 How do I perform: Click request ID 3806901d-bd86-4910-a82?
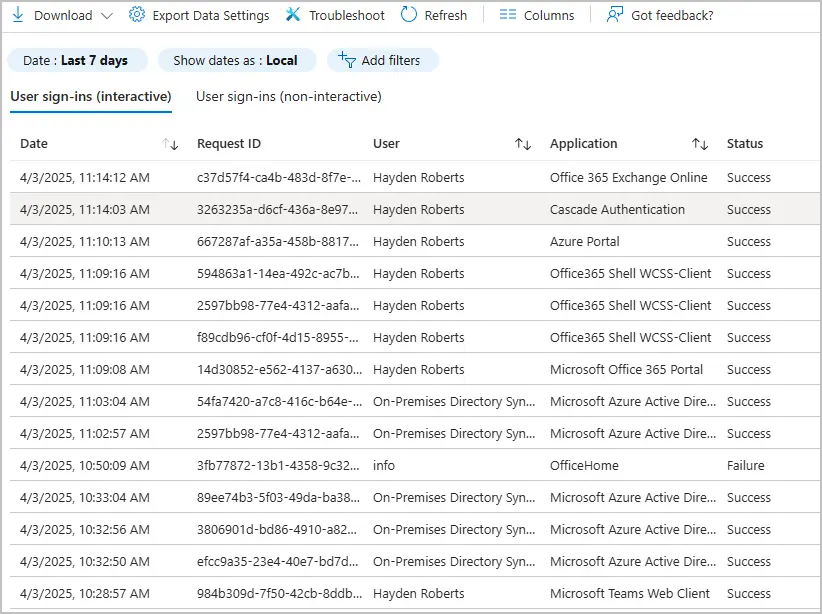[277, 530]
